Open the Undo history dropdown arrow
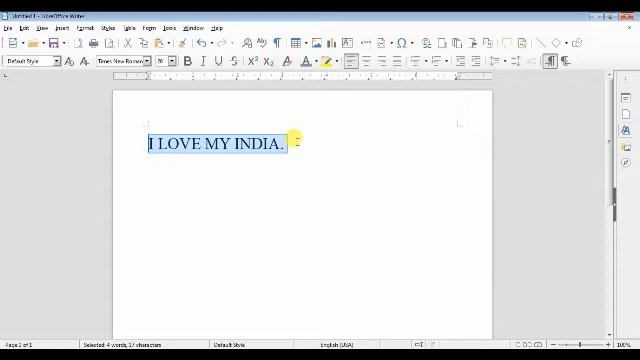The width and height of the screenshot is (640, 360). coord(211,43)
